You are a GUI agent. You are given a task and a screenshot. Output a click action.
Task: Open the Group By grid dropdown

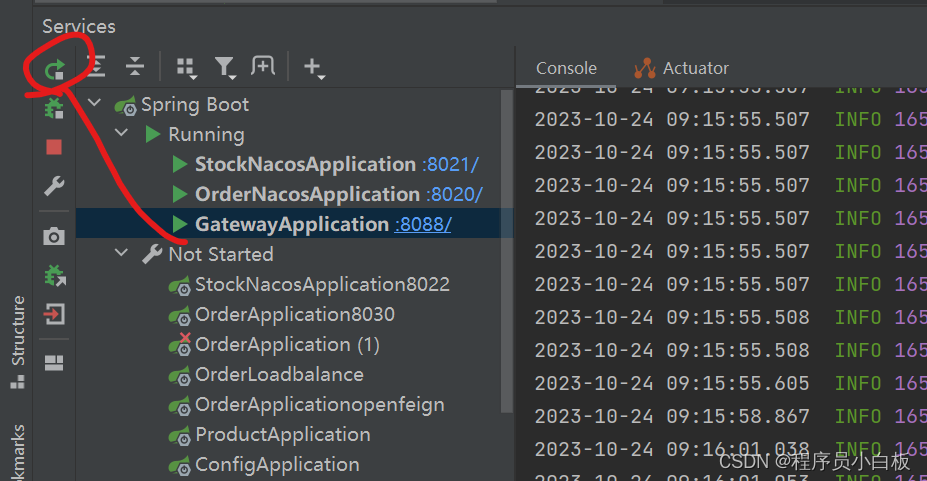tap(187, 68)
